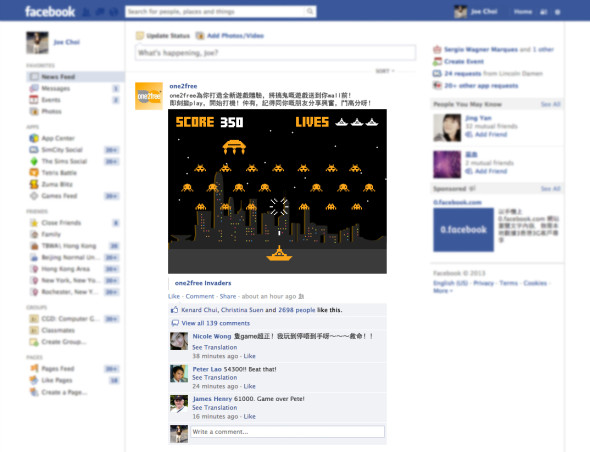The image size is (590, 452).
Task: Click the Tetris Battle app icon
Action: pyautogui.click(x=34, y=173)
